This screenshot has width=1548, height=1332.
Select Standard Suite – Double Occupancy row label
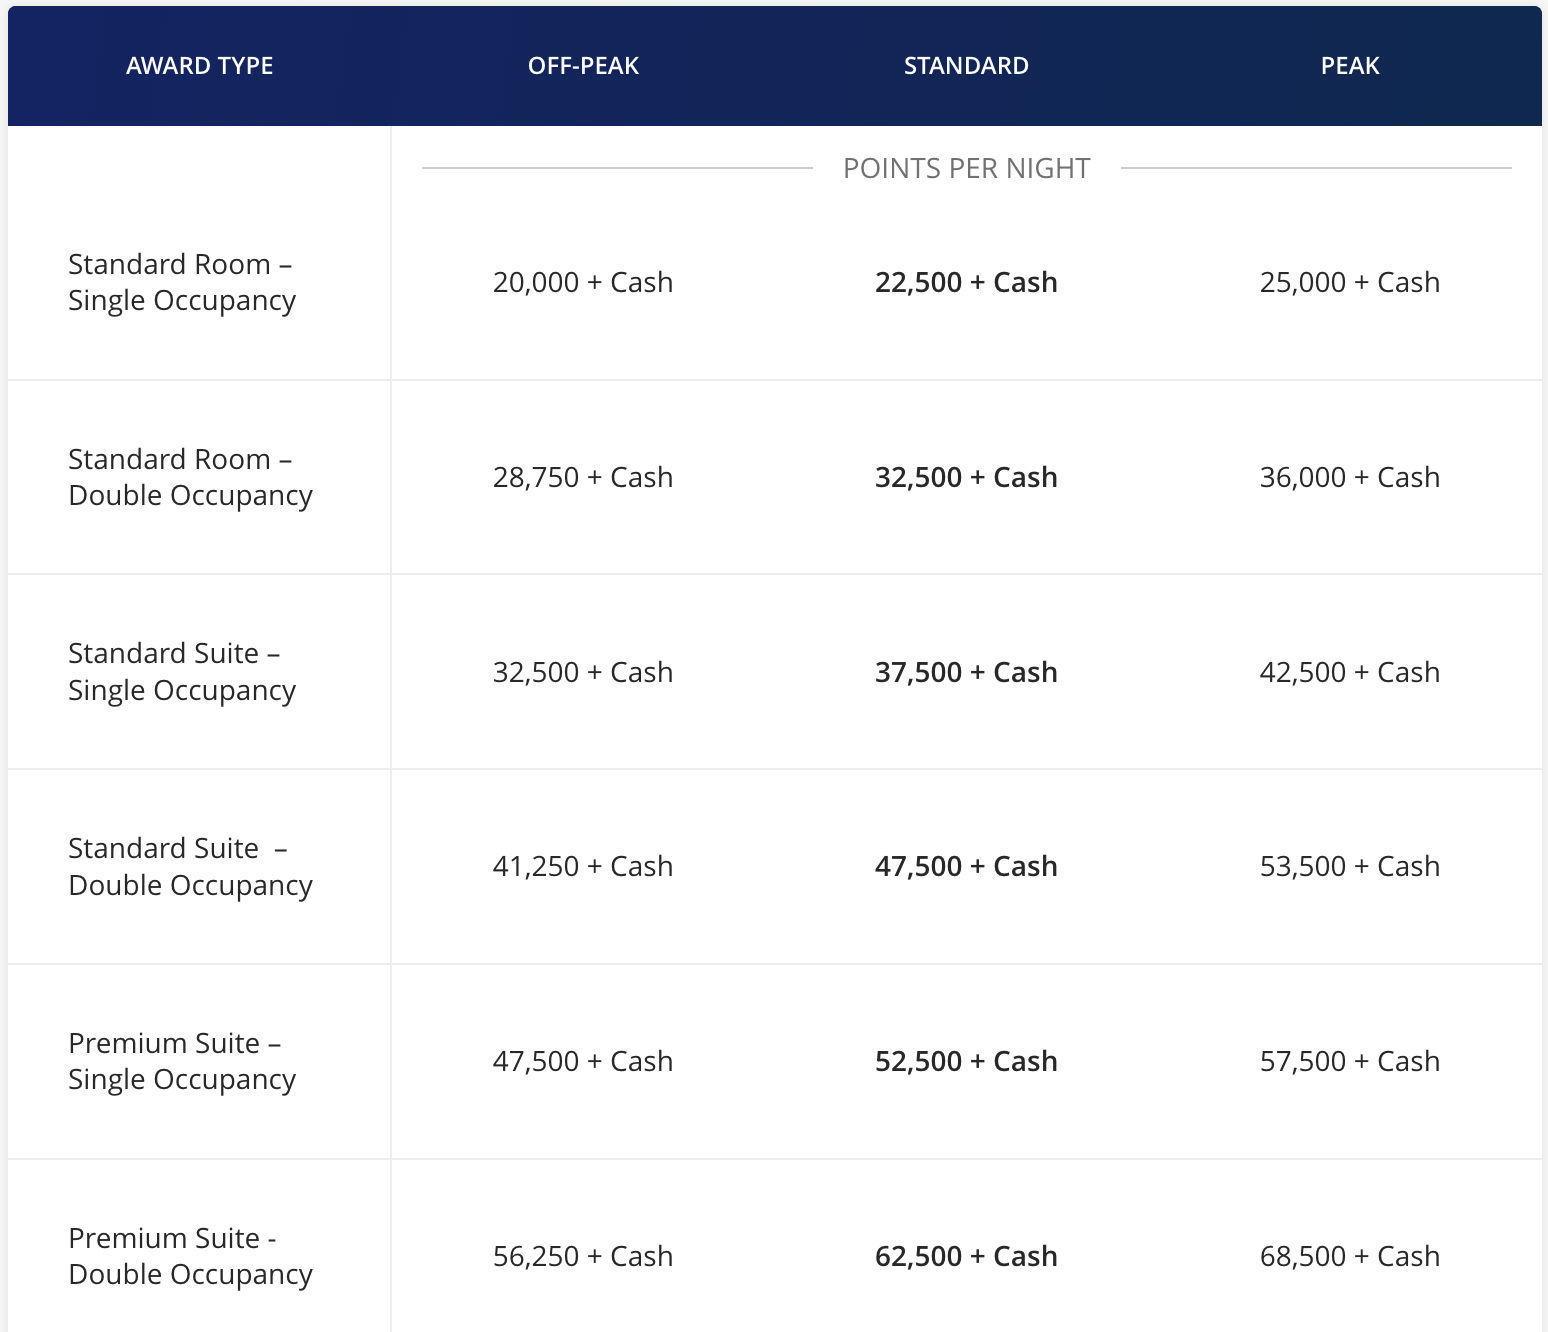coord(190,866)
